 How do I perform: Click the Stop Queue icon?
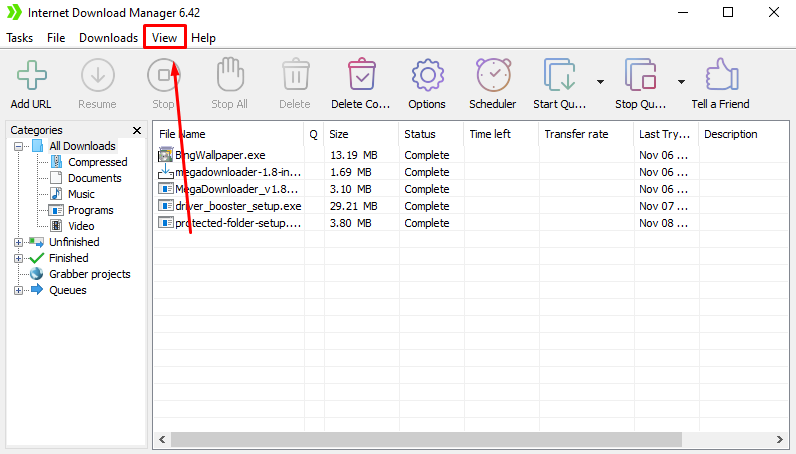pos(640,76)
